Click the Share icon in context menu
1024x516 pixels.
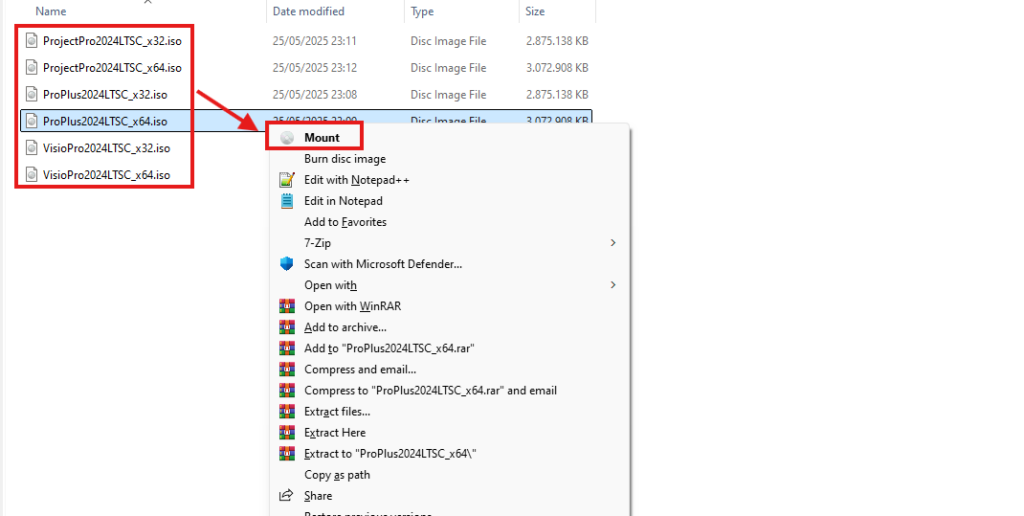click(286, 496)
